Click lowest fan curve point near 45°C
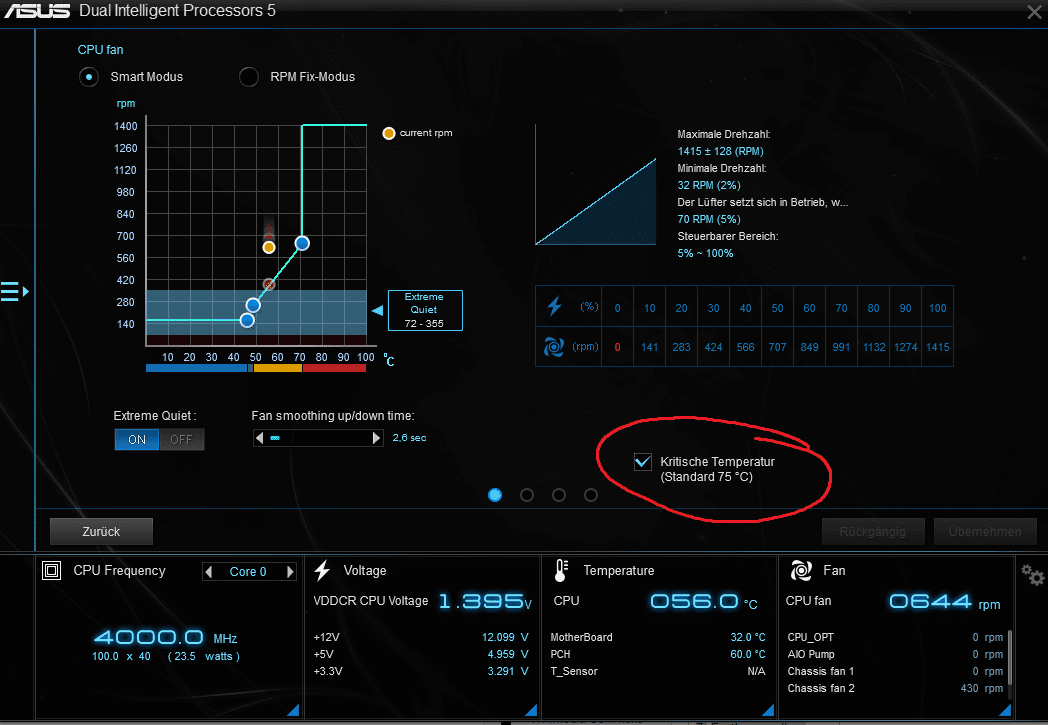 pyautogui.click(x=247, y=321)
